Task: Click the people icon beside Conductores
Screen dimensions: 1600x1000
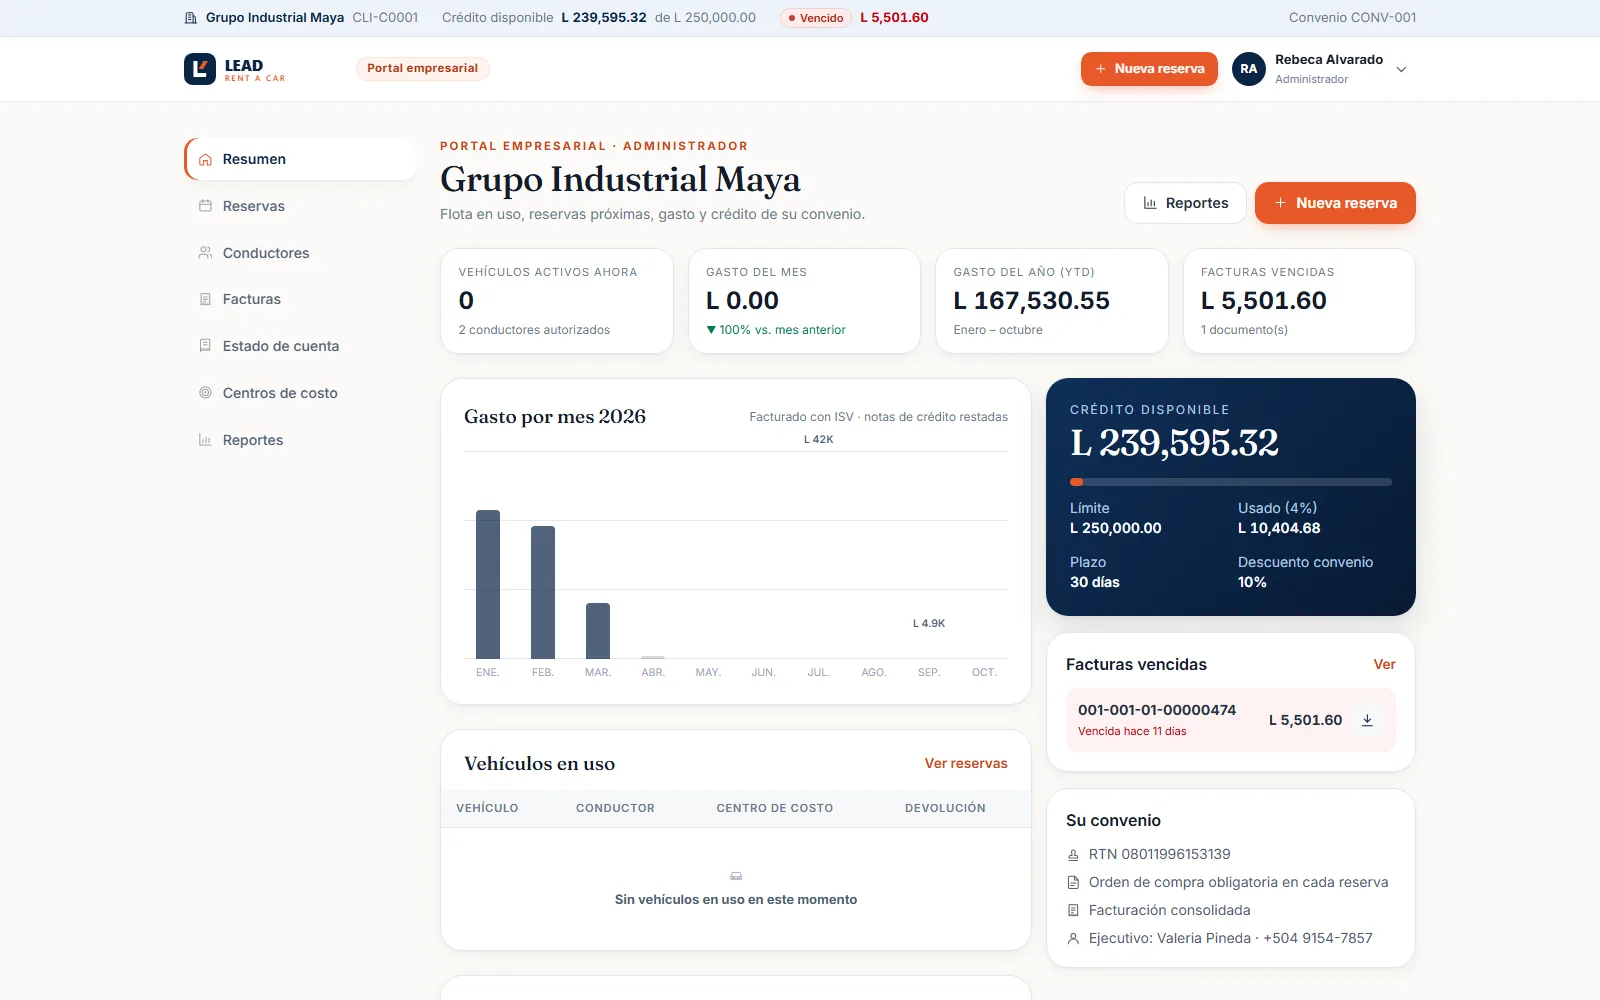Action: click(205, 253)
